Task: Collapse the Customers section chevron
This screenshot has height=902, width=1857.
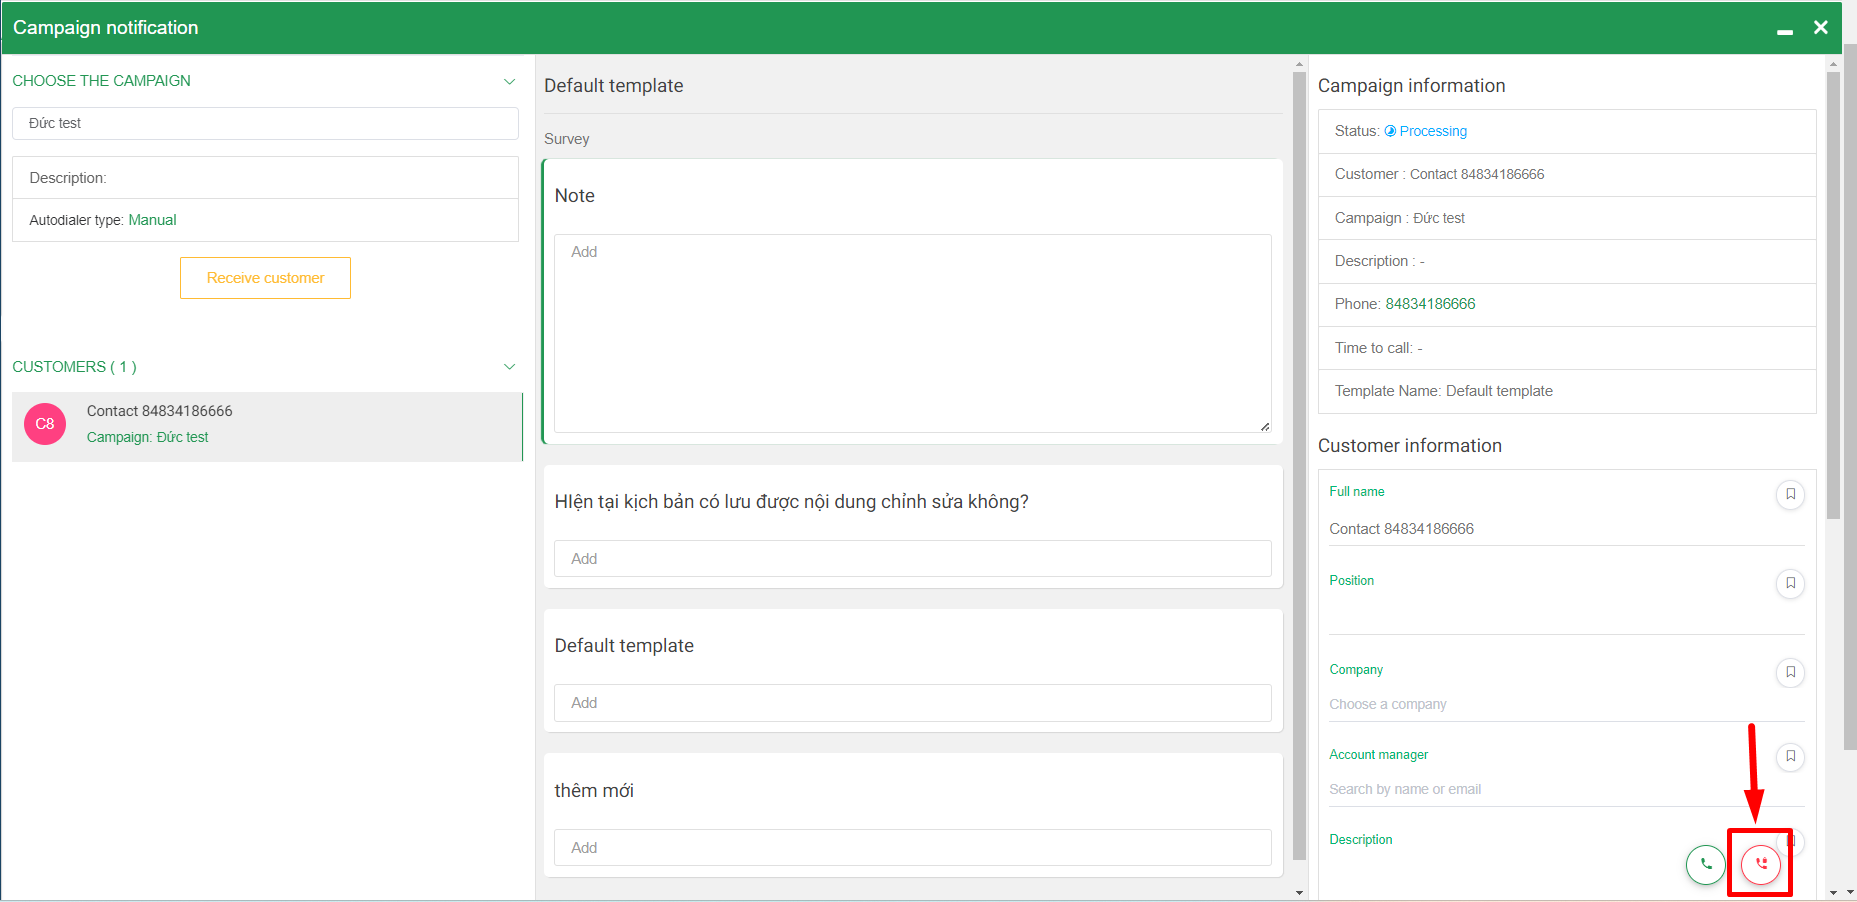Action: 509,367
